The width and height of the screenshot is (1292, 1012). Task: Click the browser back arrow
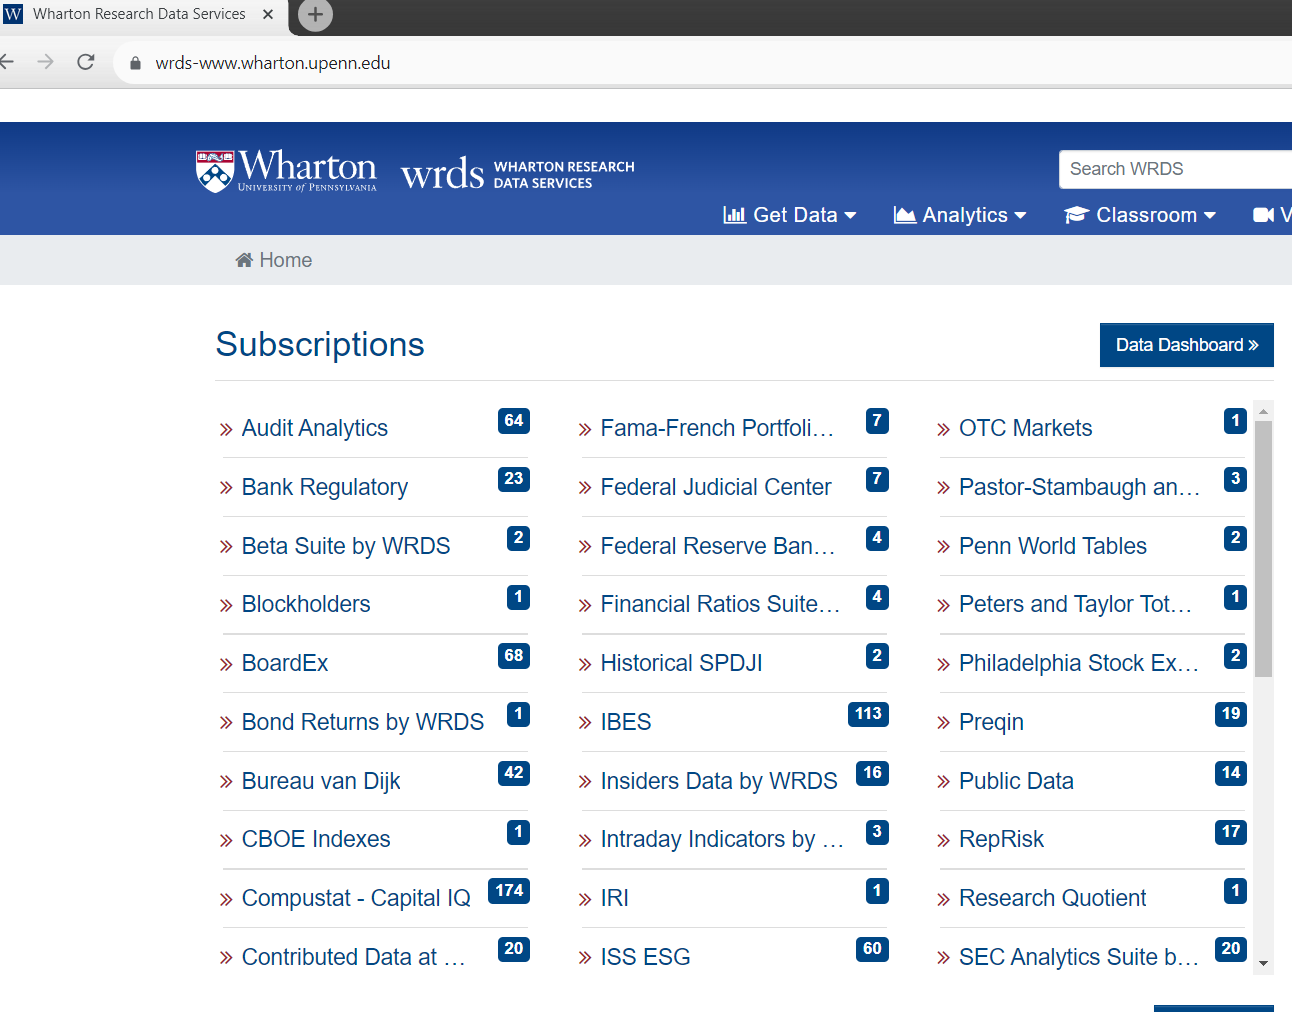[8, 61]
